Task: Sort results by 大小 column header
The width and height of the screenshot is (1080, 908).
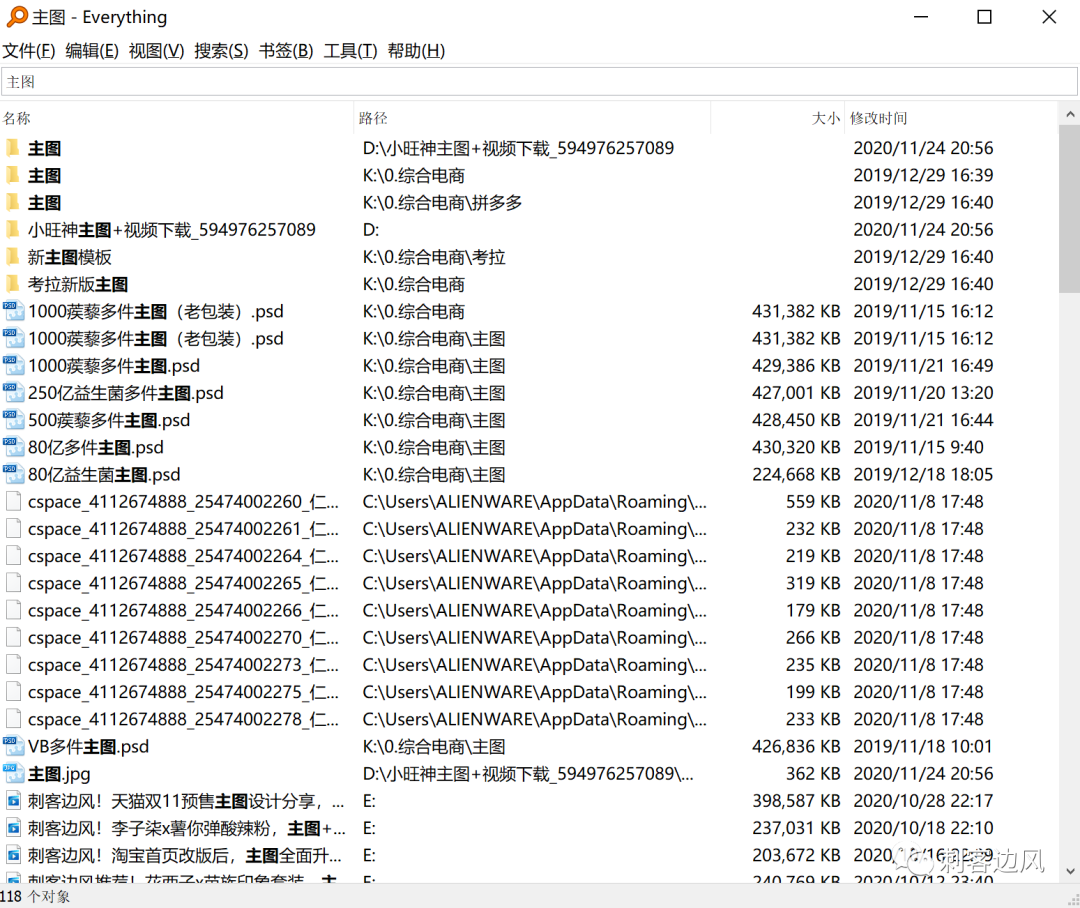Action: (776, 118)
